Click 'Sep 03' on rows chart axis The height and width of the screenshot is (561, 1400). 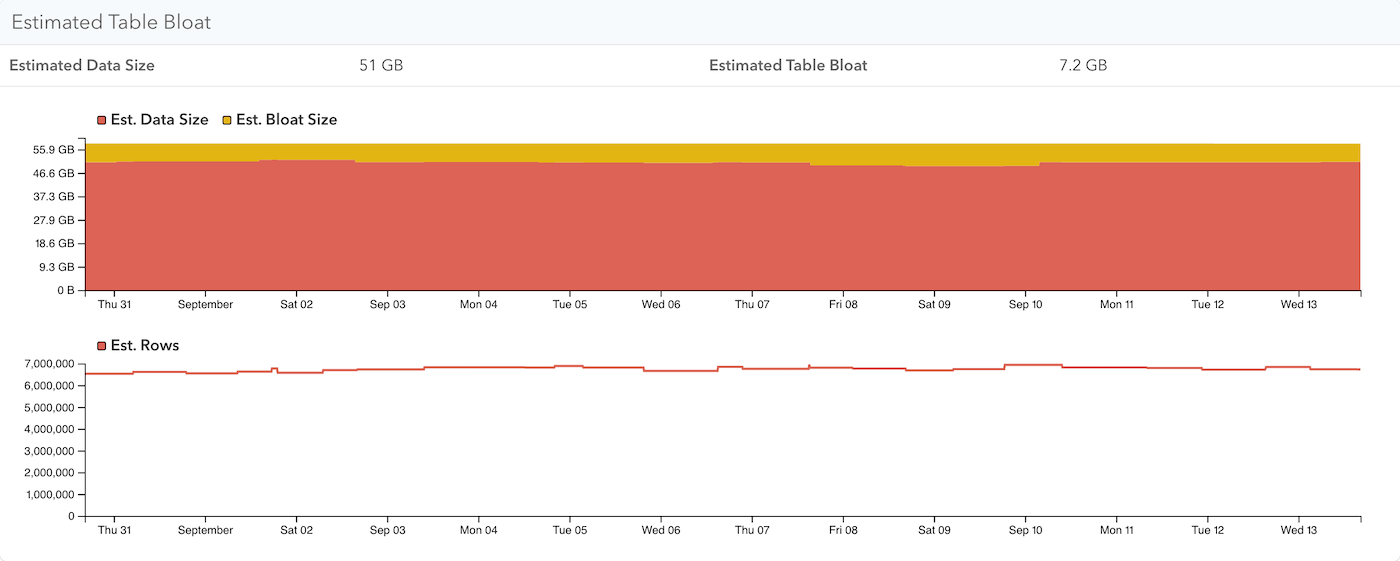pyautogui.click(x=387, y=531)
